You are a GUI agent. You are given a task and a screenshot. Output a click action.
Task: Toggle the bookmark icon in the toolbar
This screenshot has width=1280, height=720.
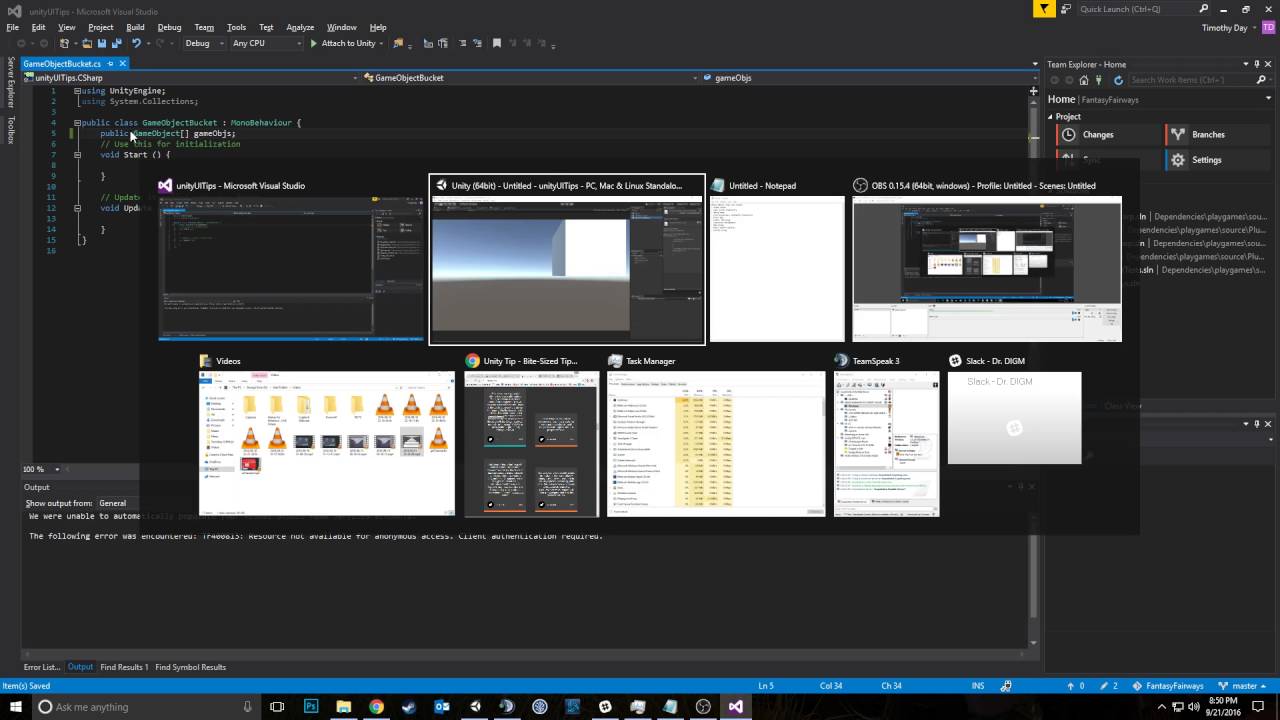tap(496, 44)
